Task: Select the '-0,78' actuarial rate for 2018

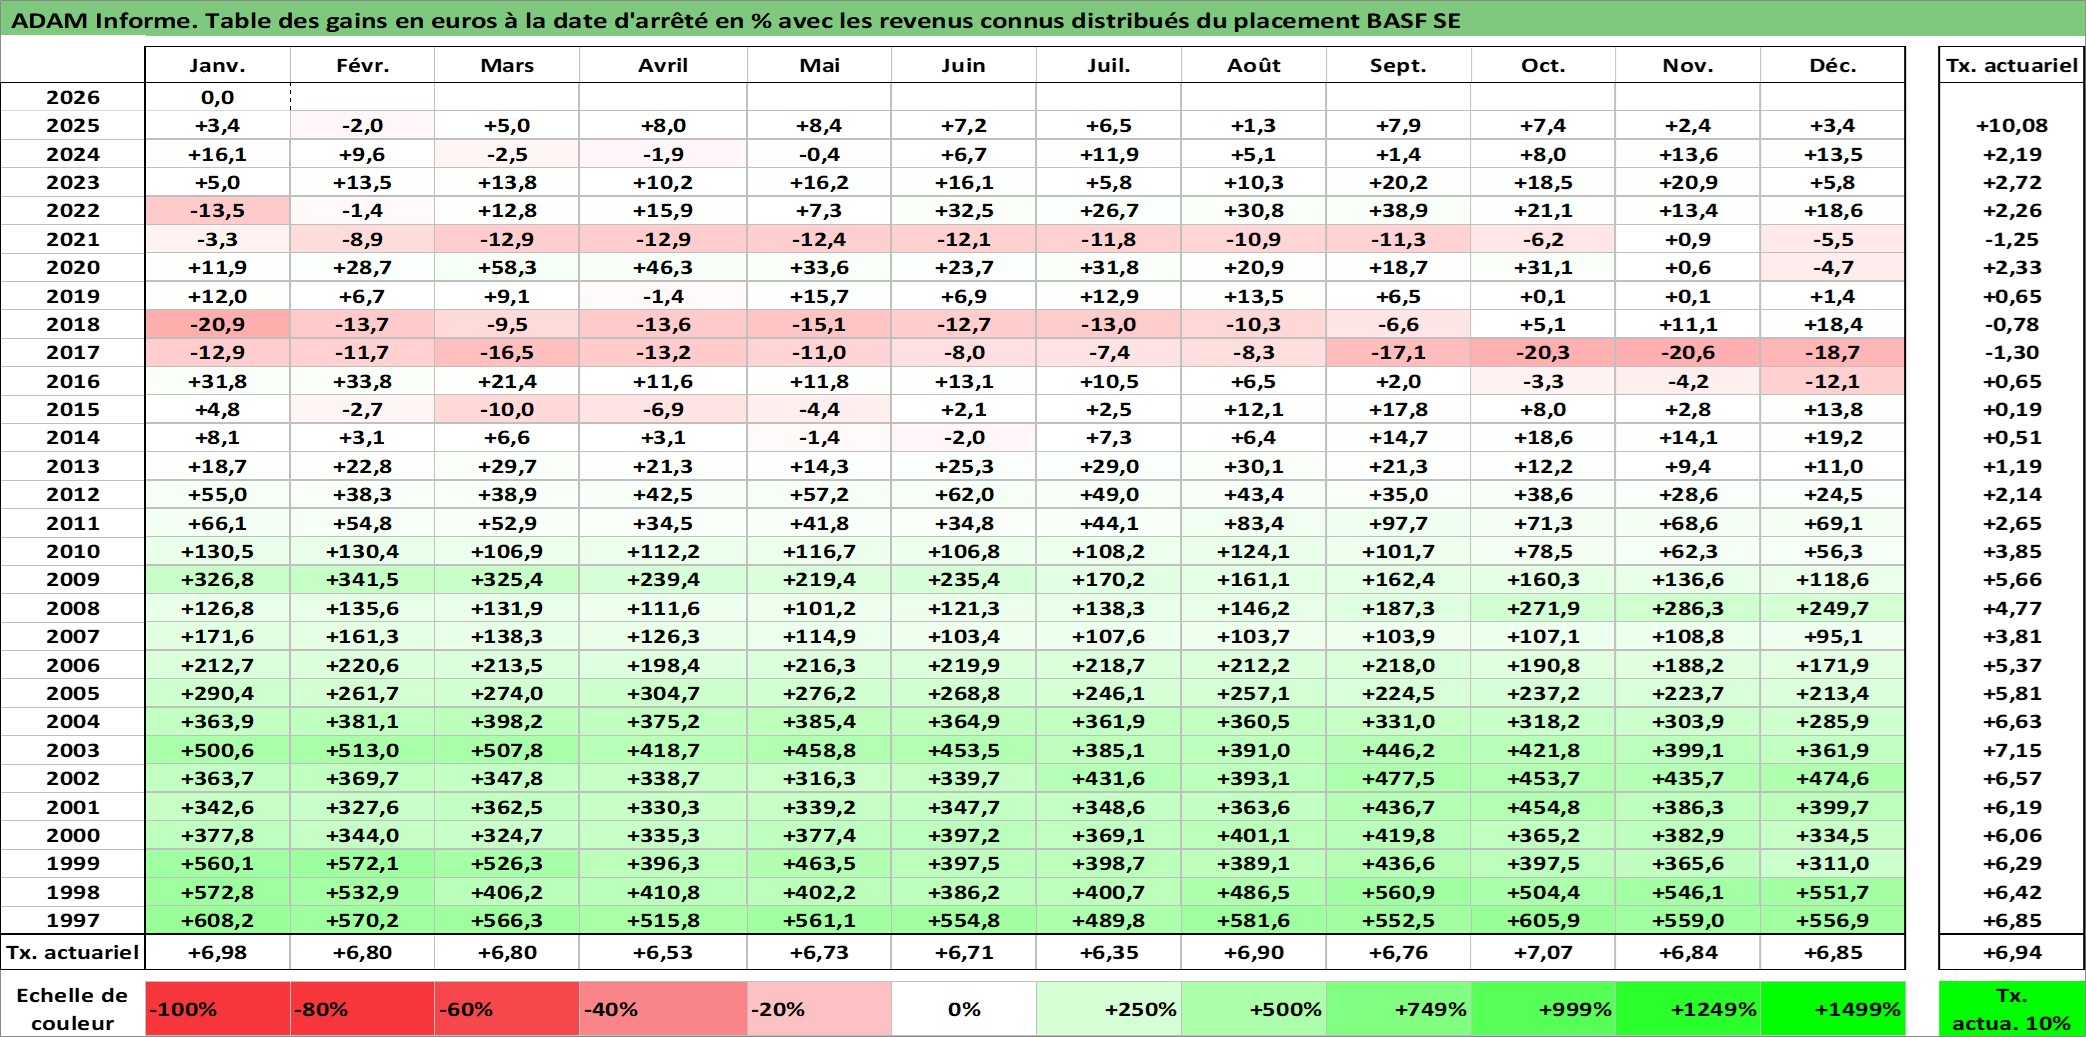Action: (x=2012, y=324)
